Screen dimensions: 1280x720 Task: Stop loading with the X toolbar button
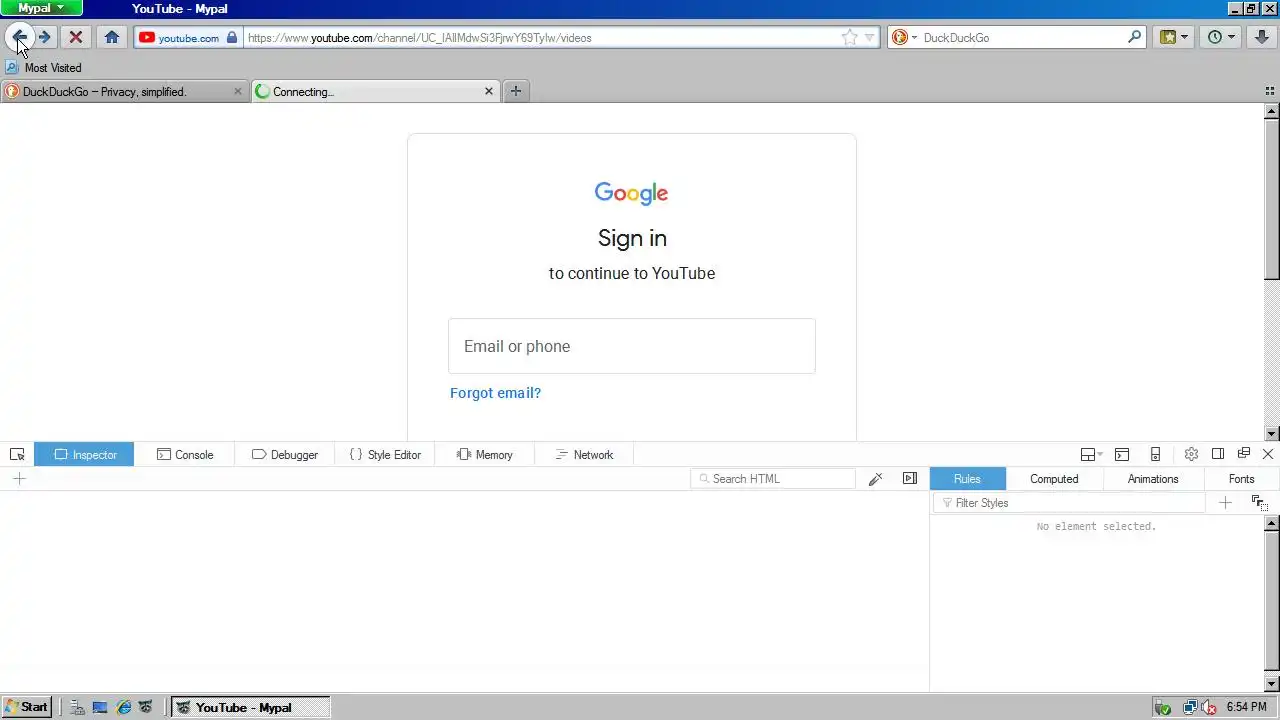point(75,37)
